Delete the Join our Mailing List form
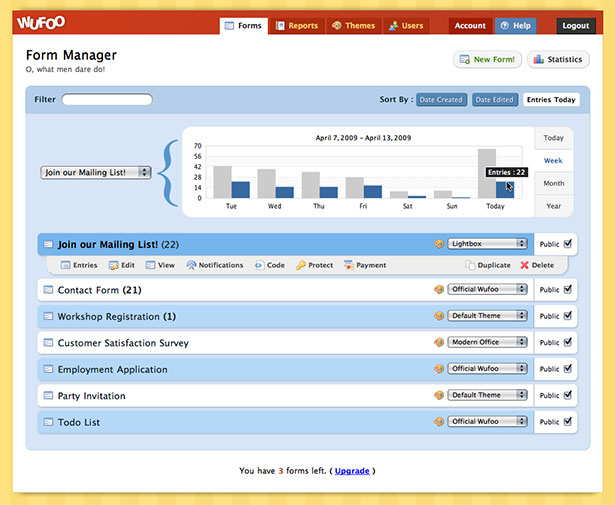 pyautogui.click(x=537, y=265)
